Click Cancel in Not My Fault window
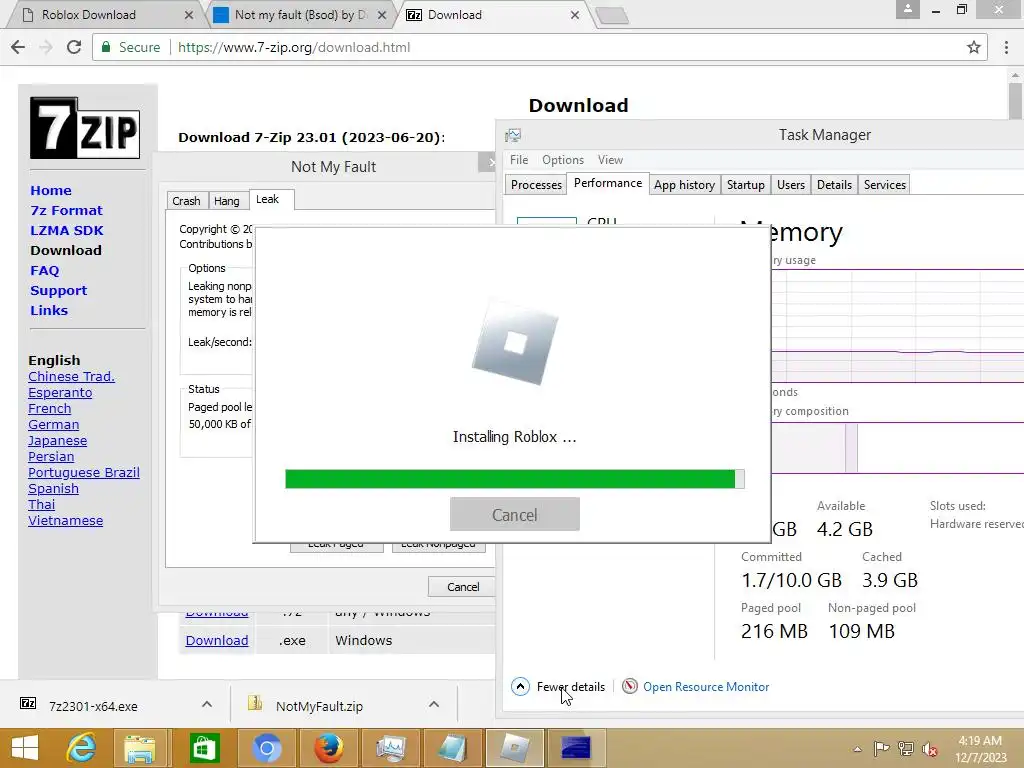 coord(463,586)
